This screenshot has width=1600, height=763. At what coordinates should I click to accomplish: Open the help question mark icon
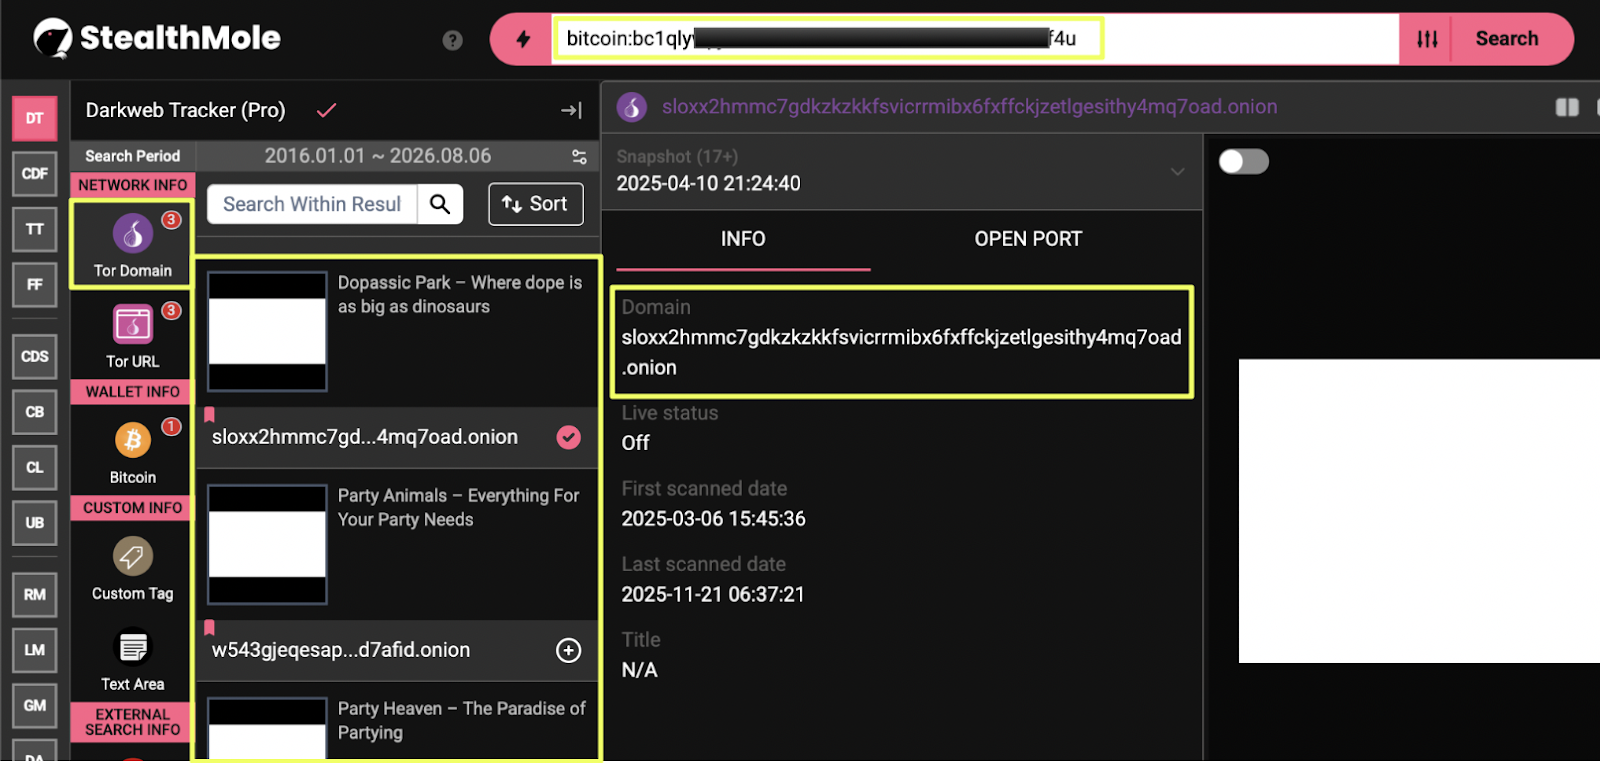click(x=453, y=40)
